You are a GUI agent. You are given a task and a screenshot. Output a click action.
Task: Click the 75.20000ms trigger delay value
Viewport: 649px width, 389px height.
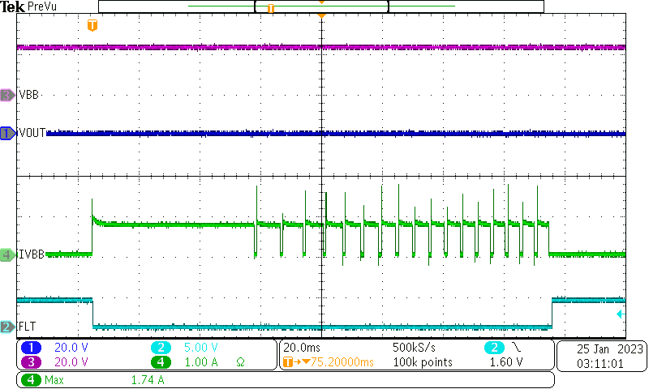342,363
